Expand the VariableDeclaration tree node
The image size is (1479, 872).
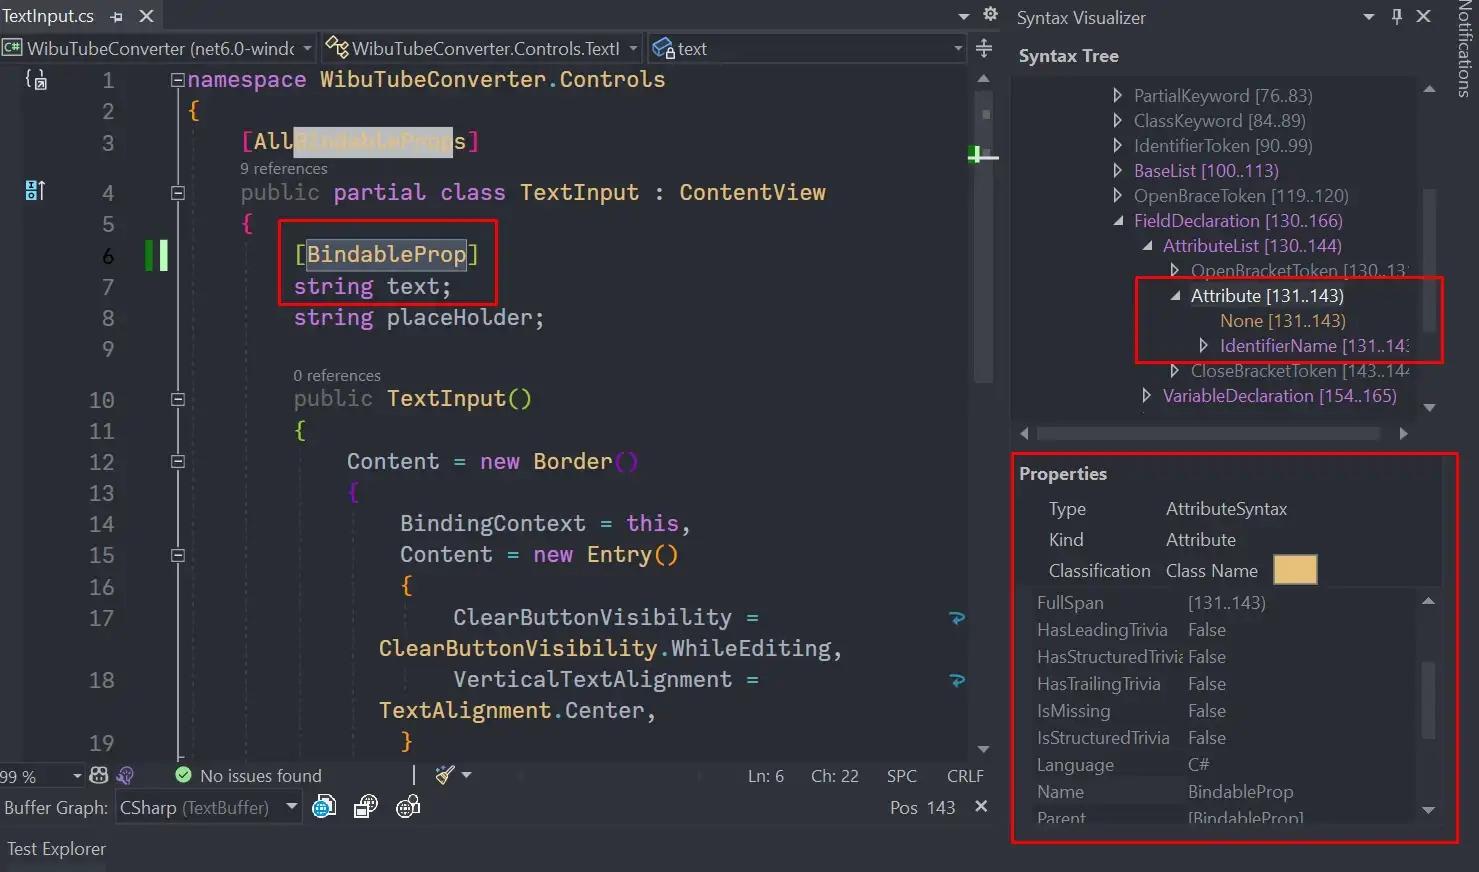pyautogui.click(x=1146, y=396)
